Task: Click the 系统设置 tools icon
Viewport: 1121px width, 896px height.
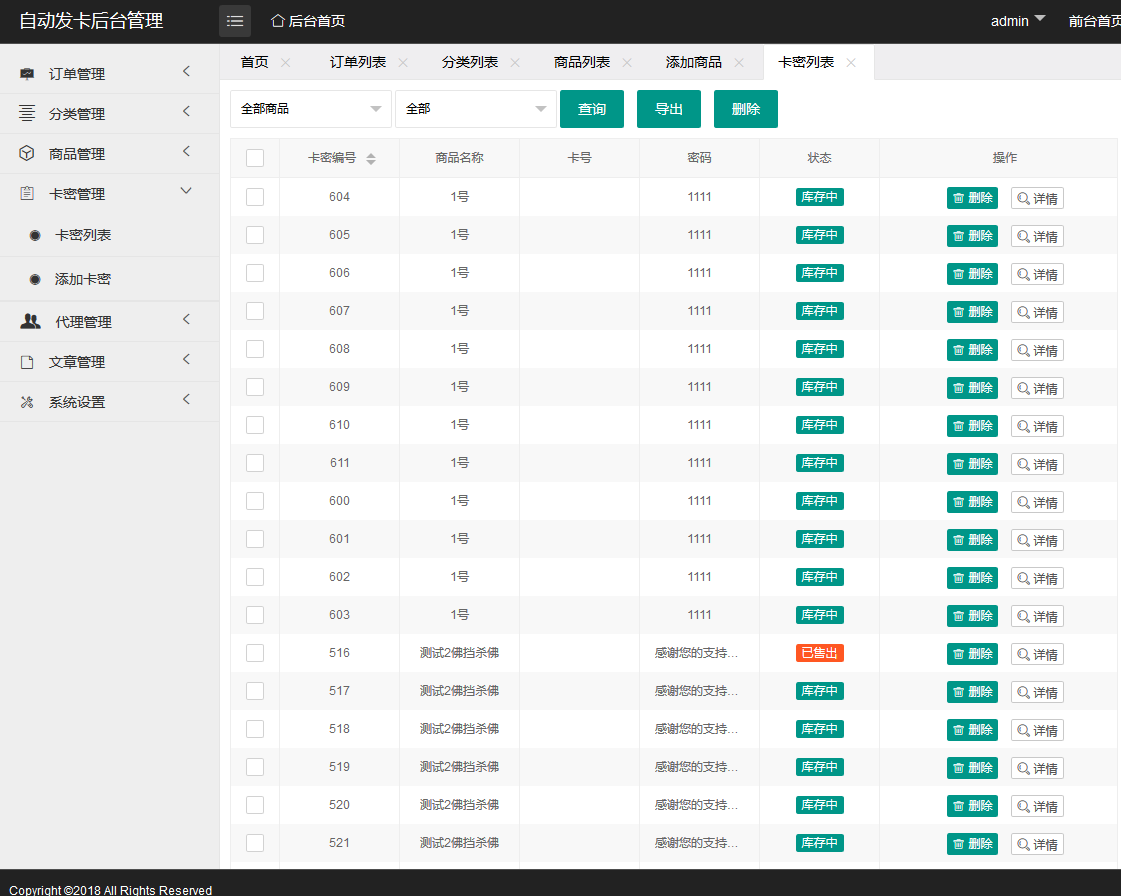Action: tap(27, 402)
